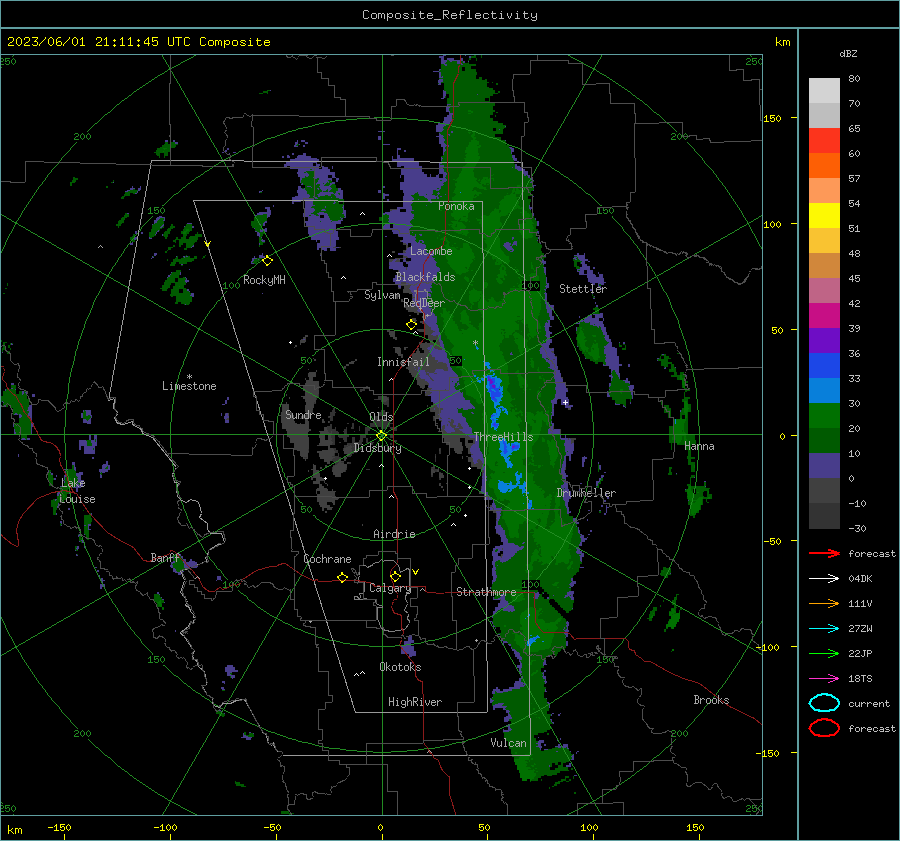The height and width of the screenshot is (841, 900).
Task: Click the Hanna label on map
Action: 699,446
